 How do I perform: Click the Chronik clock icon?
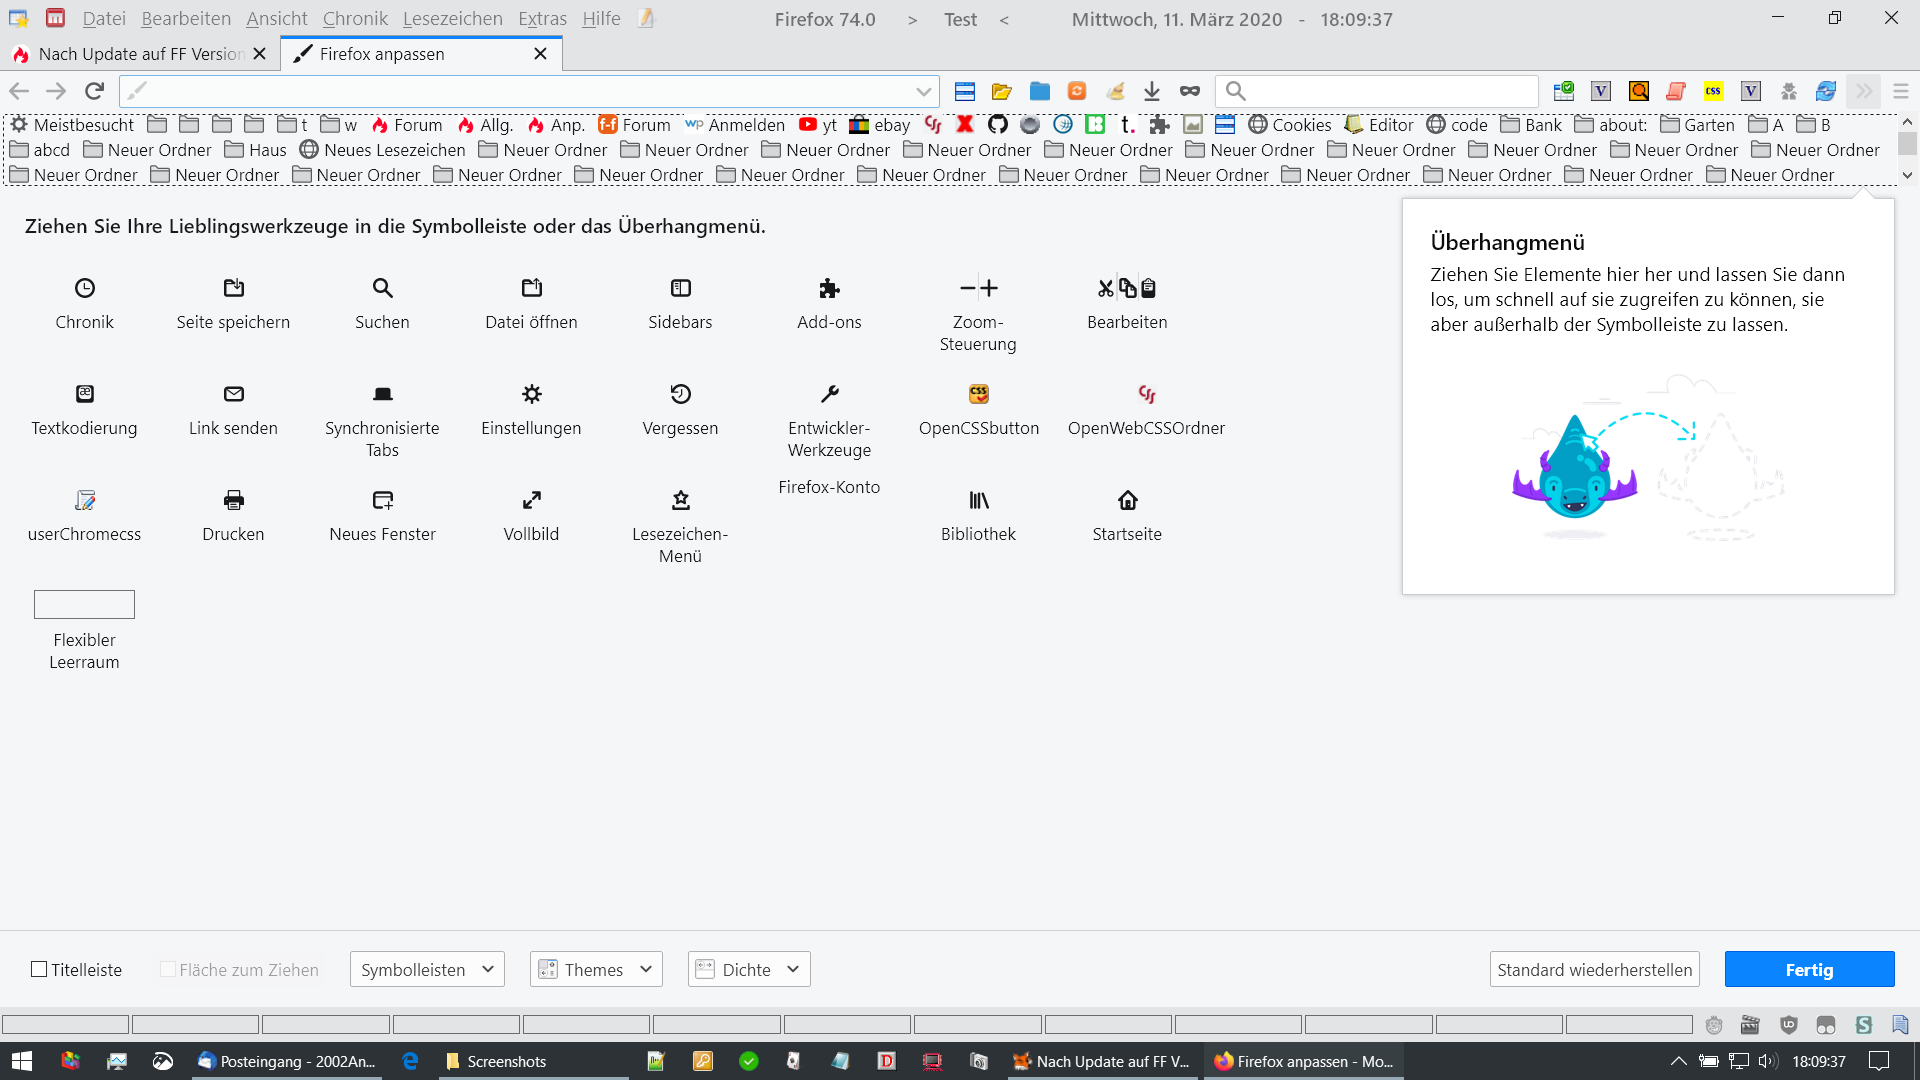click(x=85, y=288)
